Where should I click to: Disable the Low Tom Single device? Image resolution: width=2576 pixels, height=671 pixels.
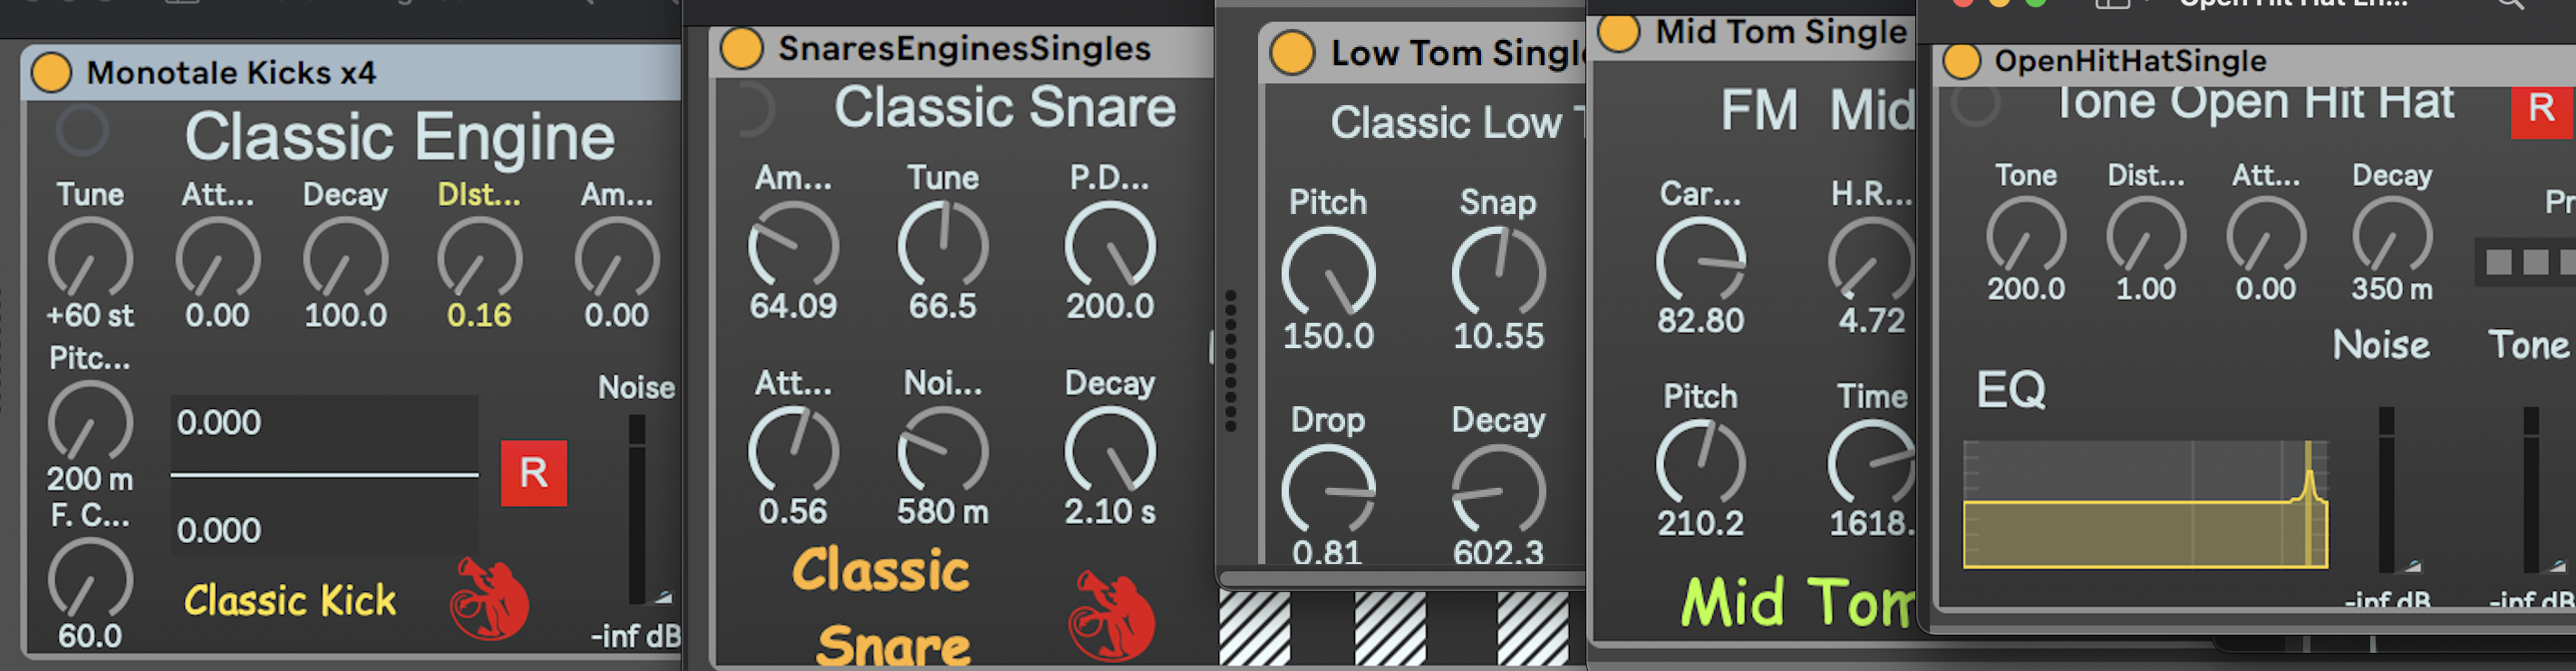point(1292,52)
